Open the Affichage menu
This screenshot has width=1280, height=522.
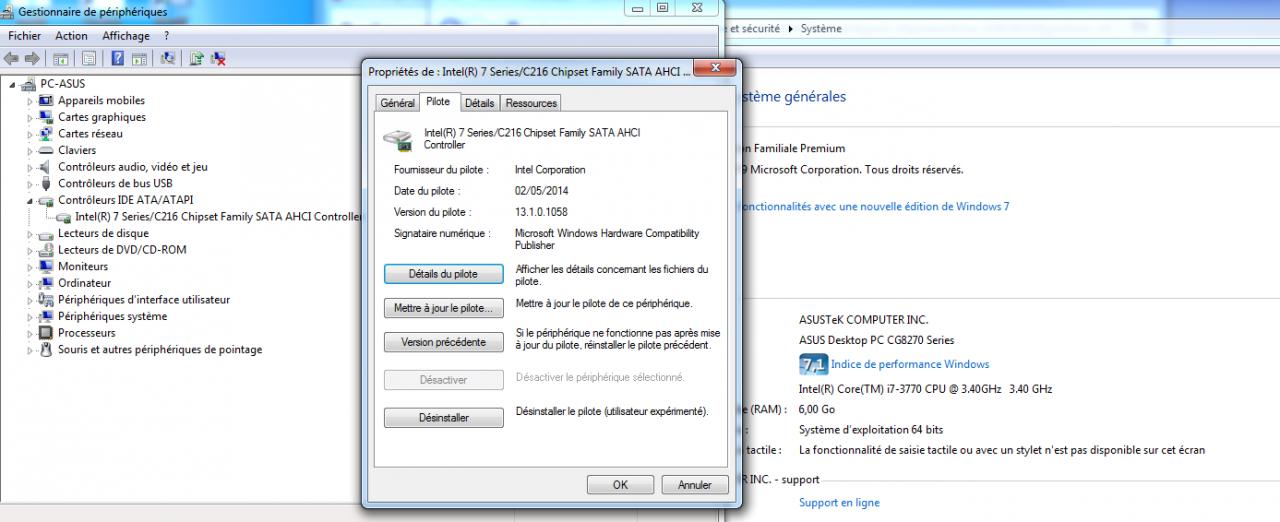[126, 36]
